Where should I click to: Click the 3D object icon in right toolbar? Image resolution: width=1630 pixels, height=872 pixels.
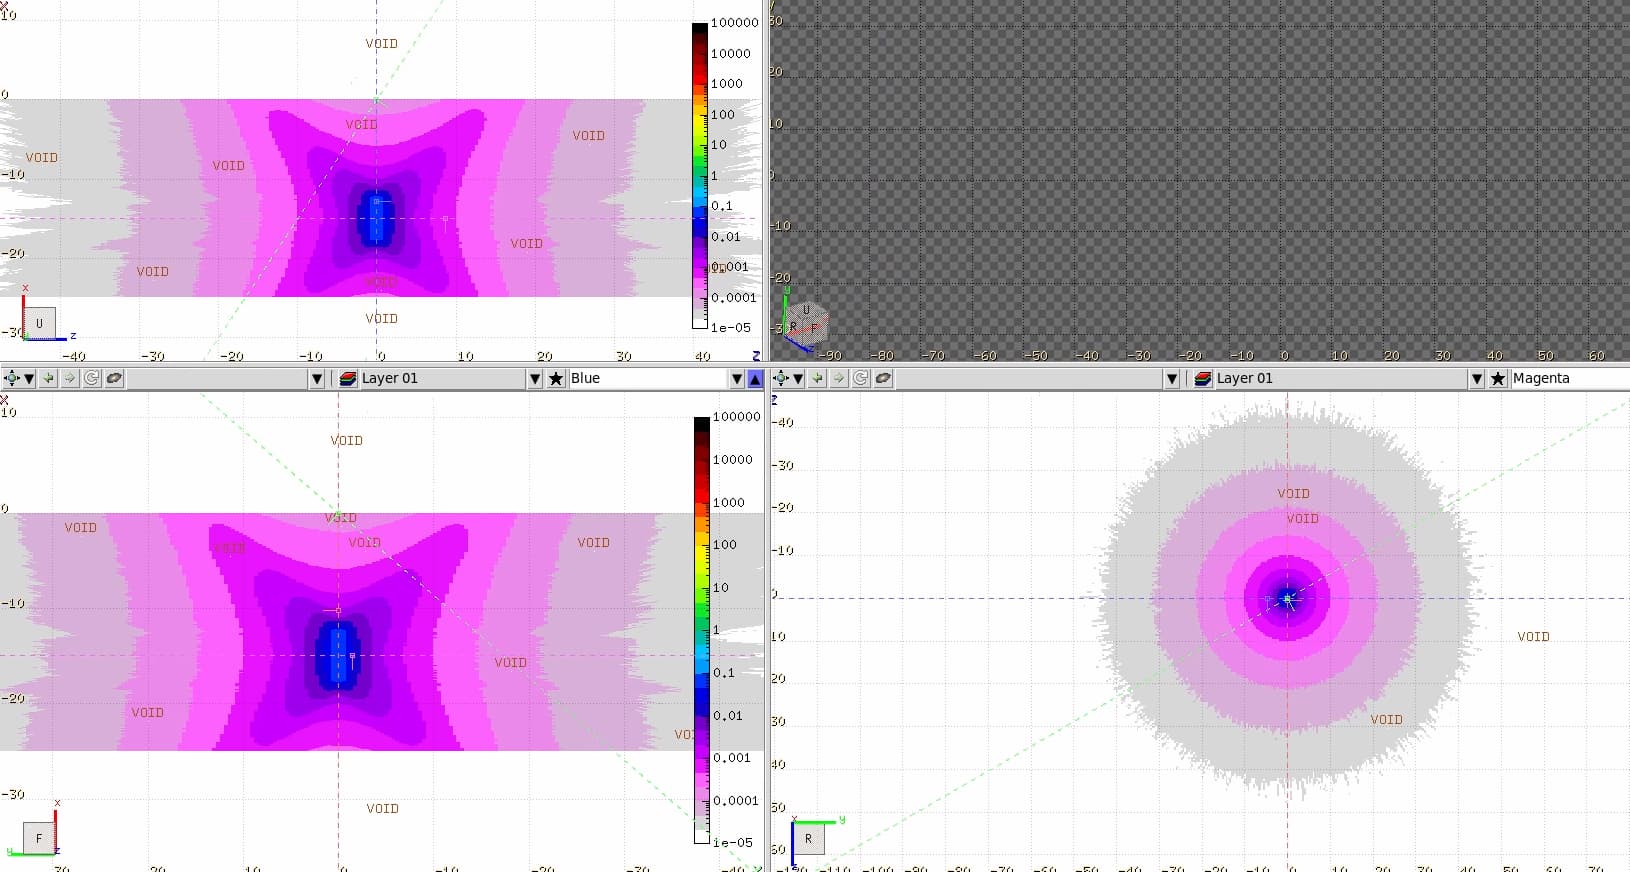[883, 379]
